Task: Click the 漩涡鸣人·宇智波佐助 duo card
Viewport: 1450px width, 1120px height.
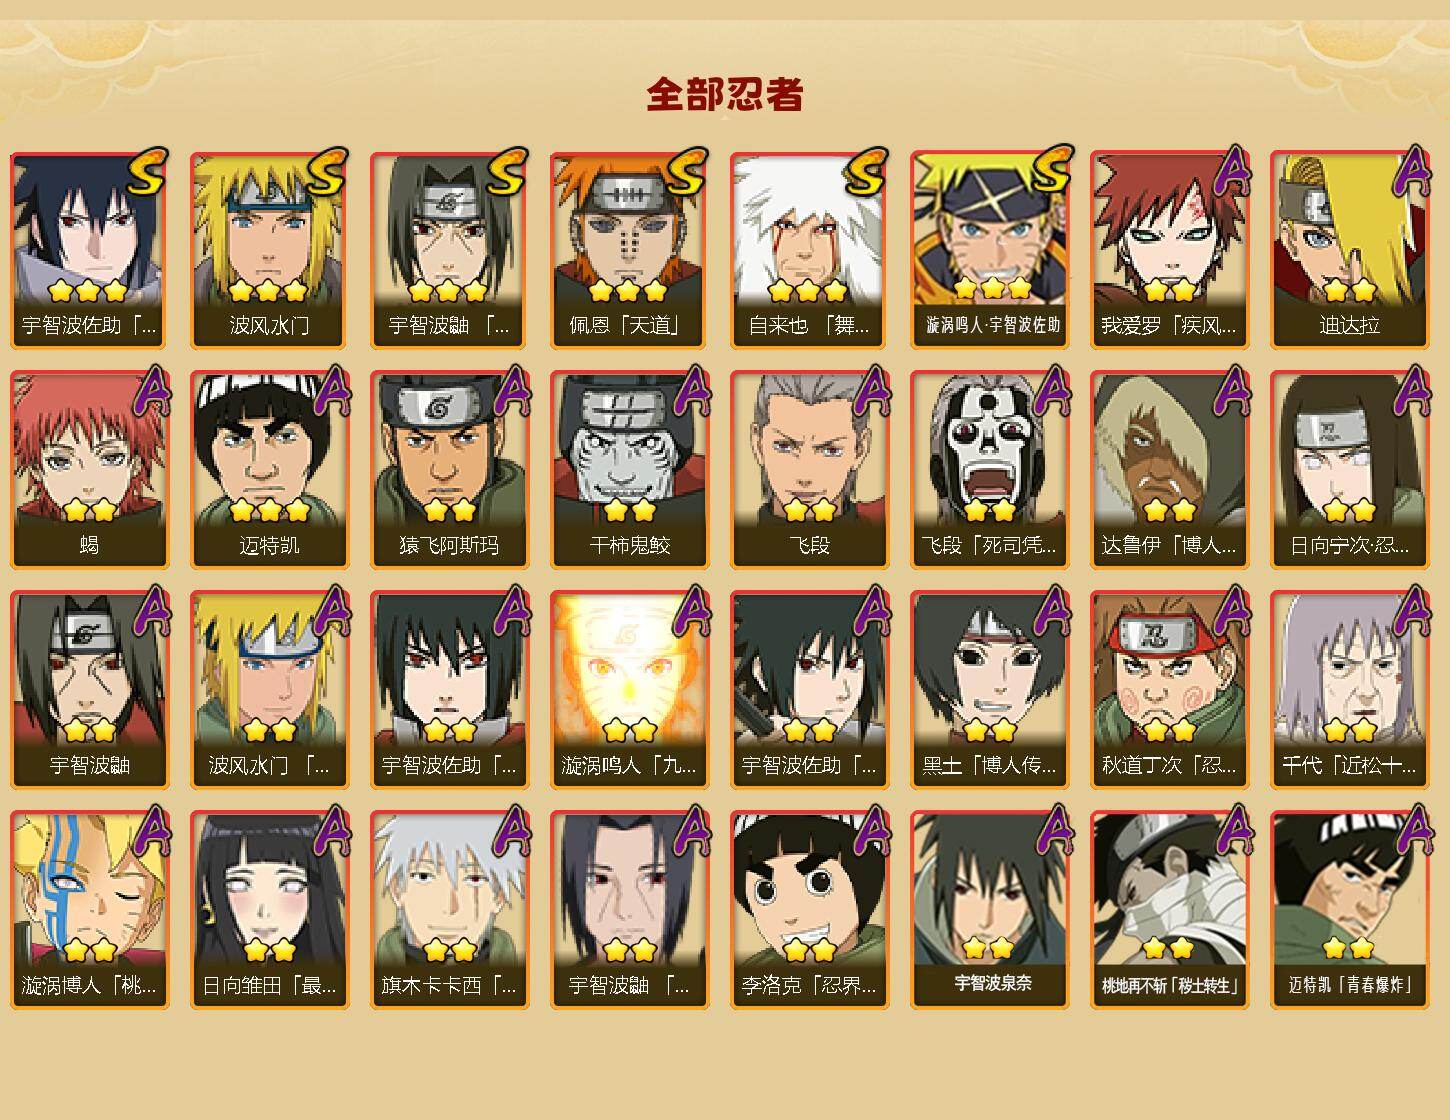Action: [x=989, y=250]
